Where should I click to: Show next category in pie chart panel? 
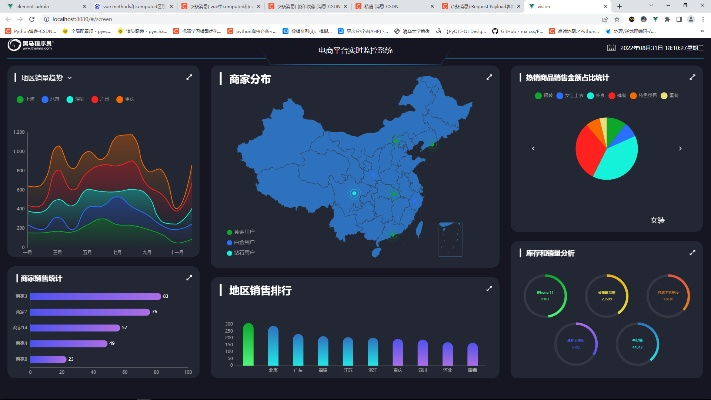coord(680,148)
